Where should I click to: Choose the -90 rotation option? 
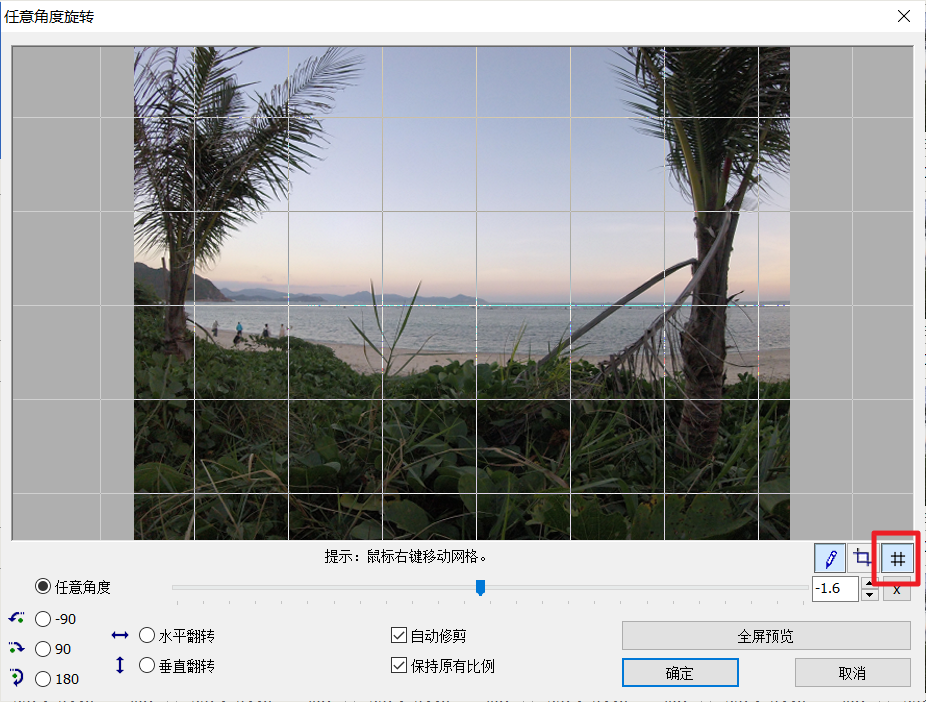pyautogui.click(x=43, y=619)
